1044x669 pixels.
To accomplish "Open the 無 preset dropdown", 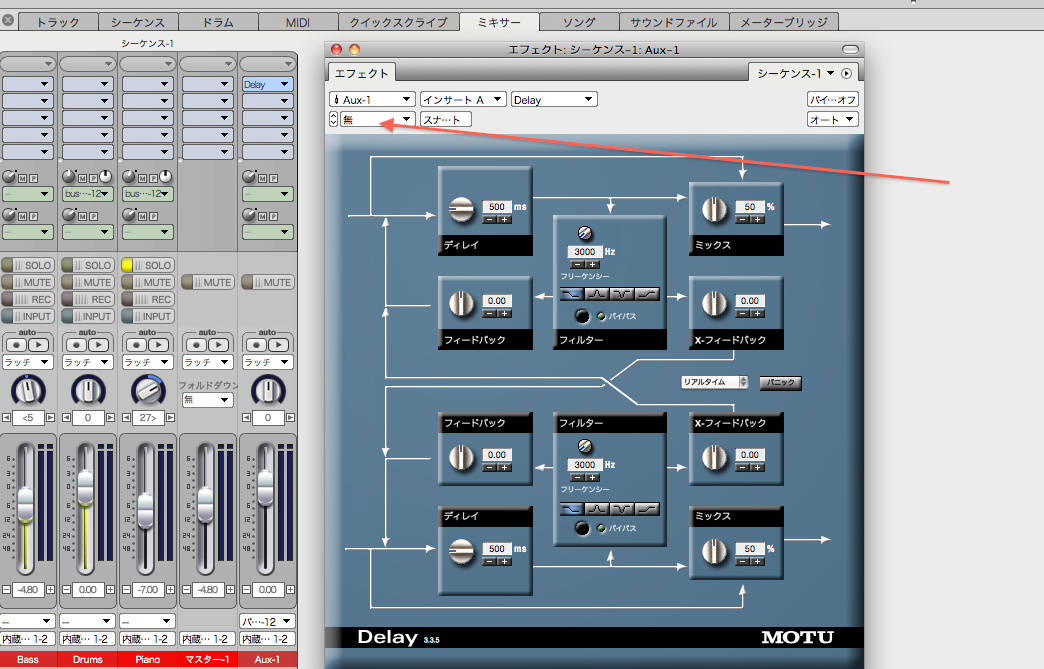I will coord(378,120).
